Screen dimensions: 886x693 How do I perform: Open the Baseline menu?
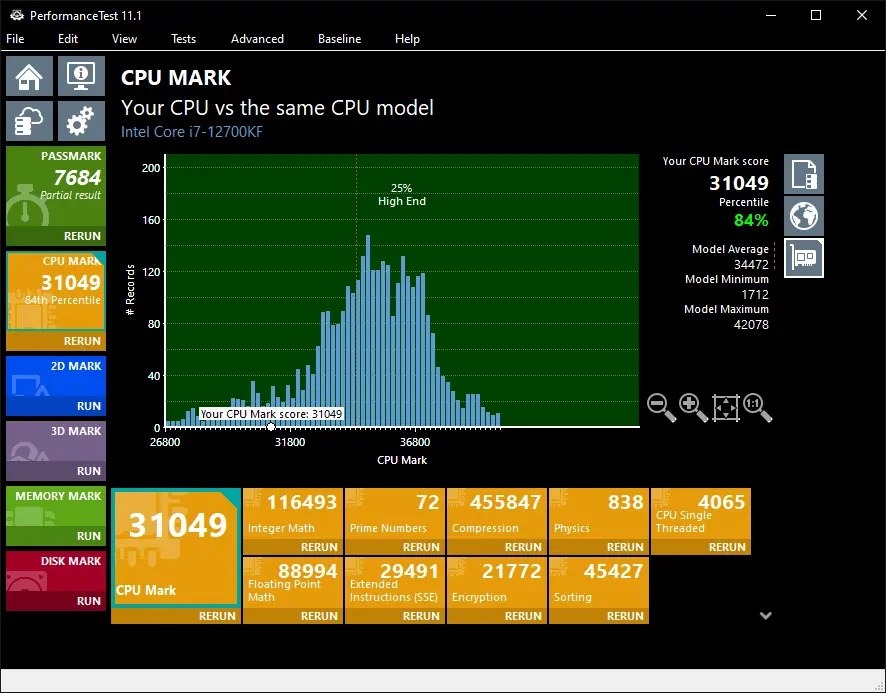[x=340, y=39]
